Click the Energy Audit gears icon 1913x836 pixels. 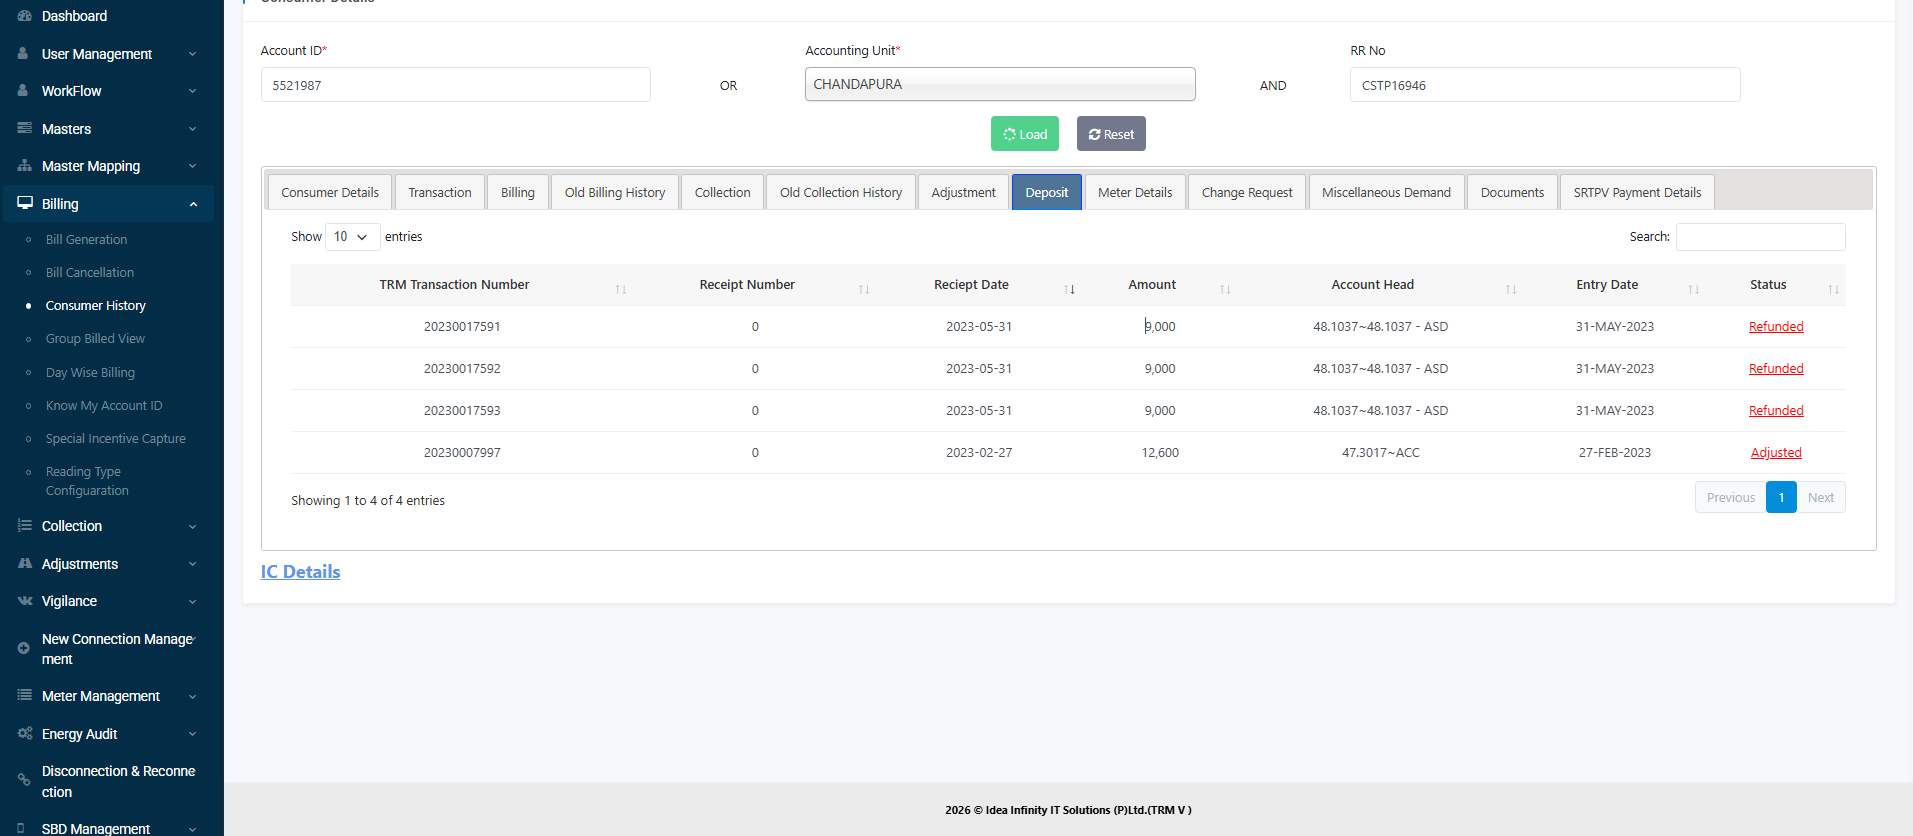24,734
